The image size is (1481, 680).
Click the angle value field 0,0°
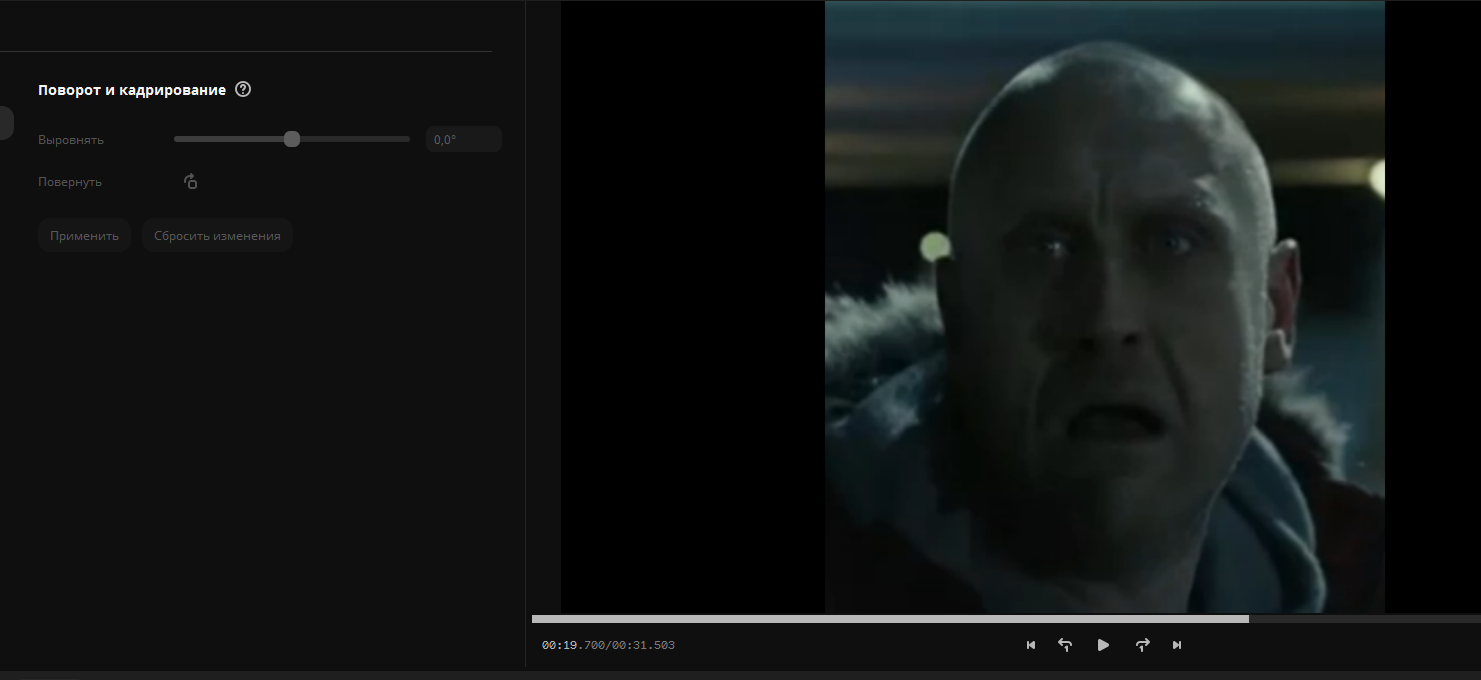(x=464, y=139)
